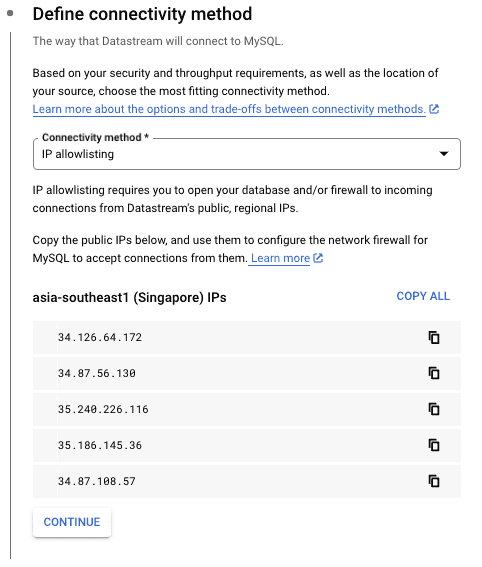Copy IP address 34.87.56.130

[x=434, y=373]
